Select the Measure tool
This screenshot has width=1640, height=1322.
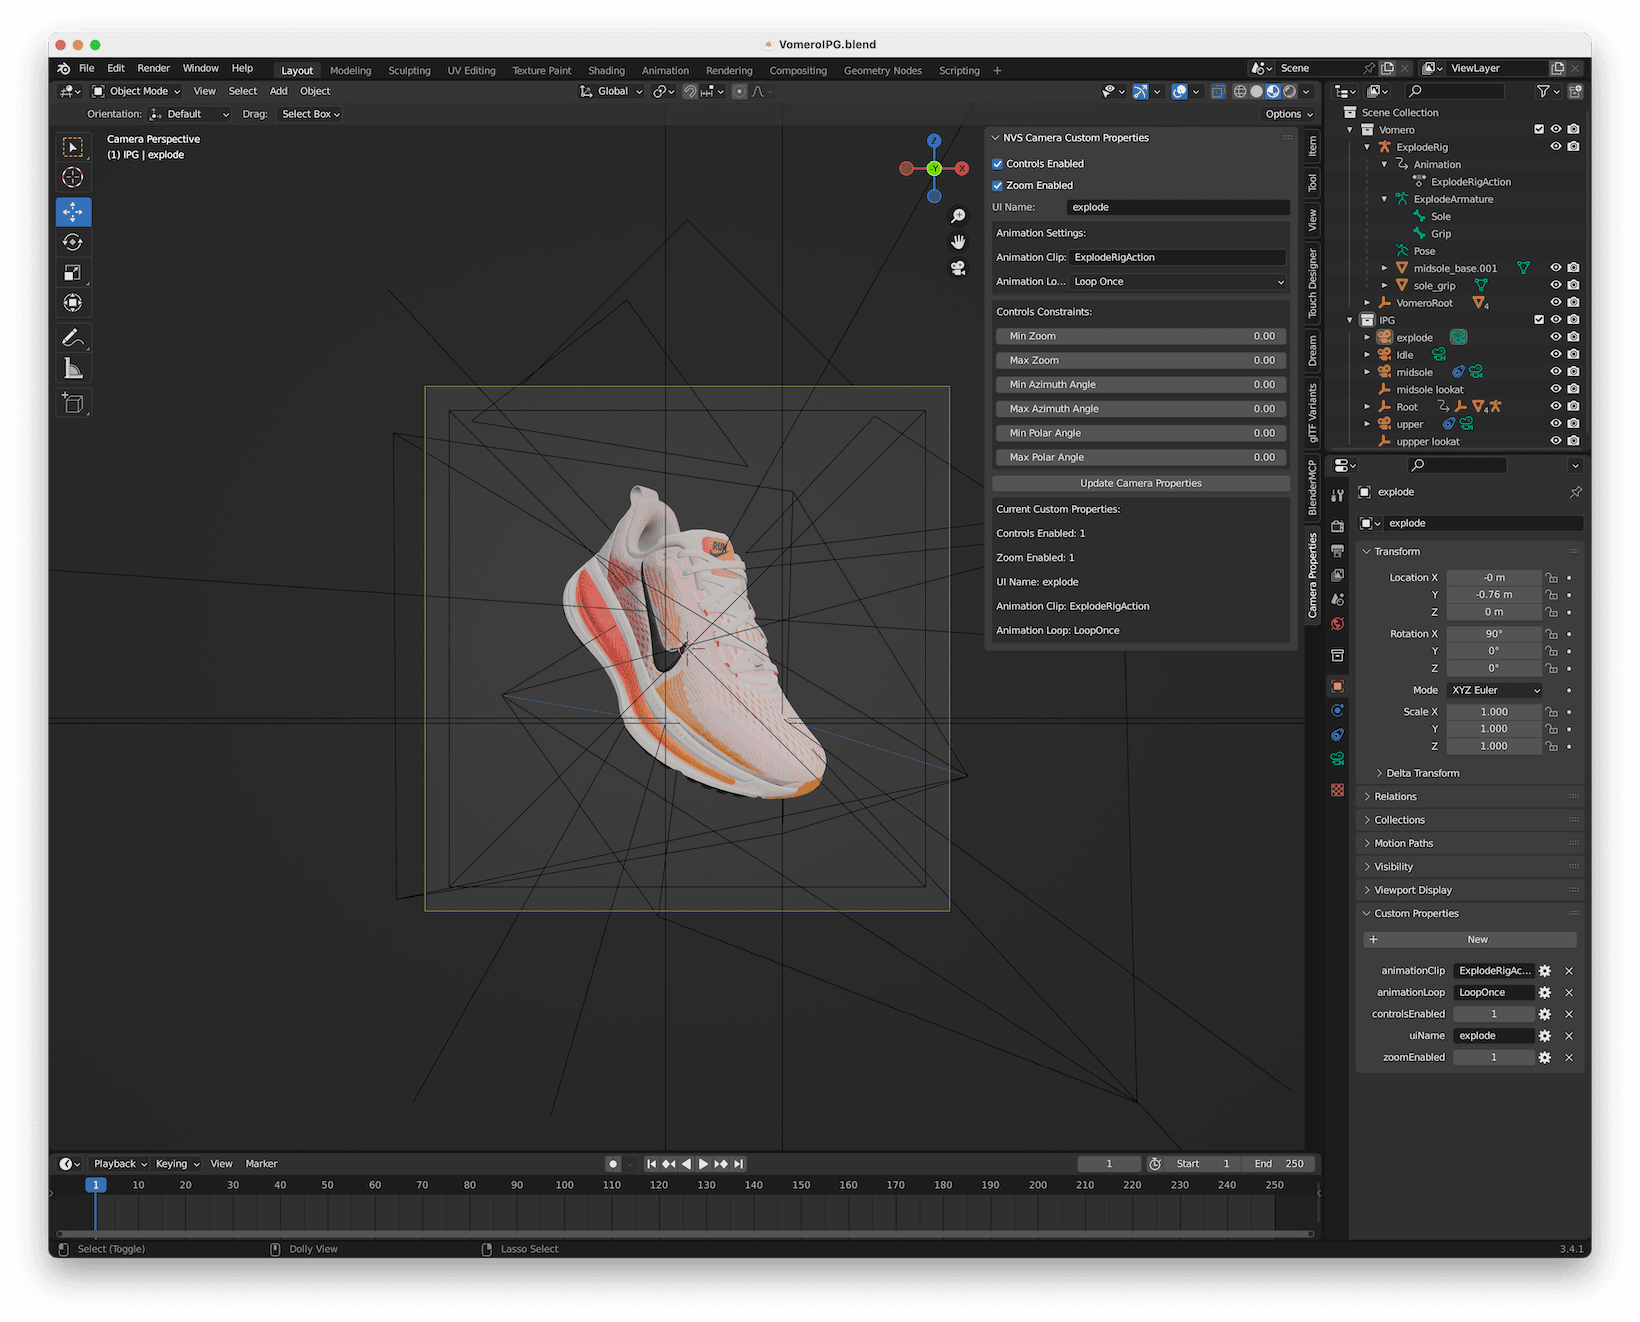73,367
